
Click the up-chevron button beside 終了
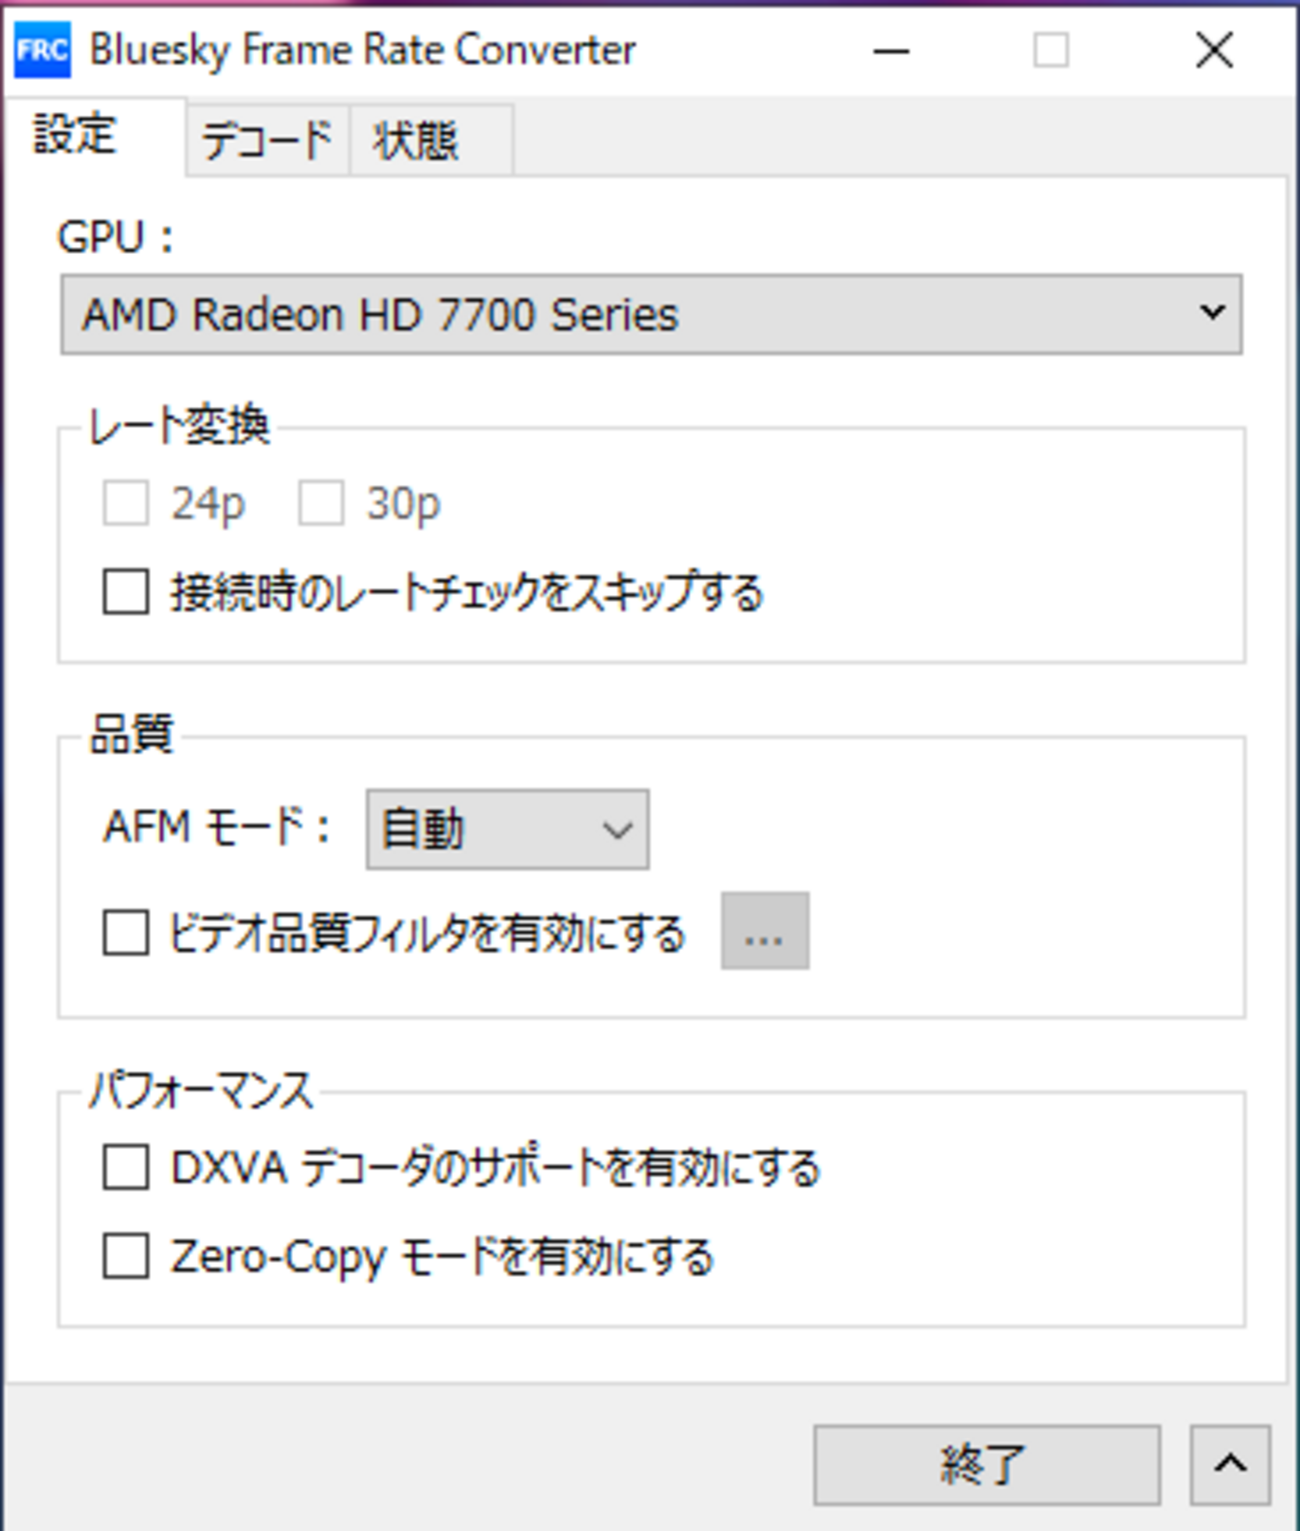(x=1230, y=1465)
